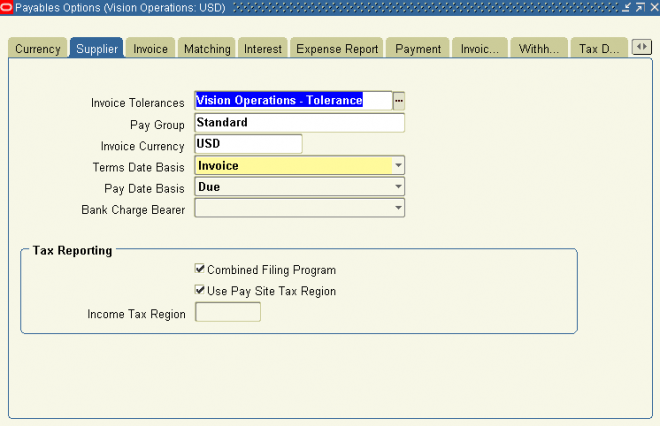The width and height of the screenshot is (660, 426).
Task: Click the Pay Group field
Action: point(299,122)
